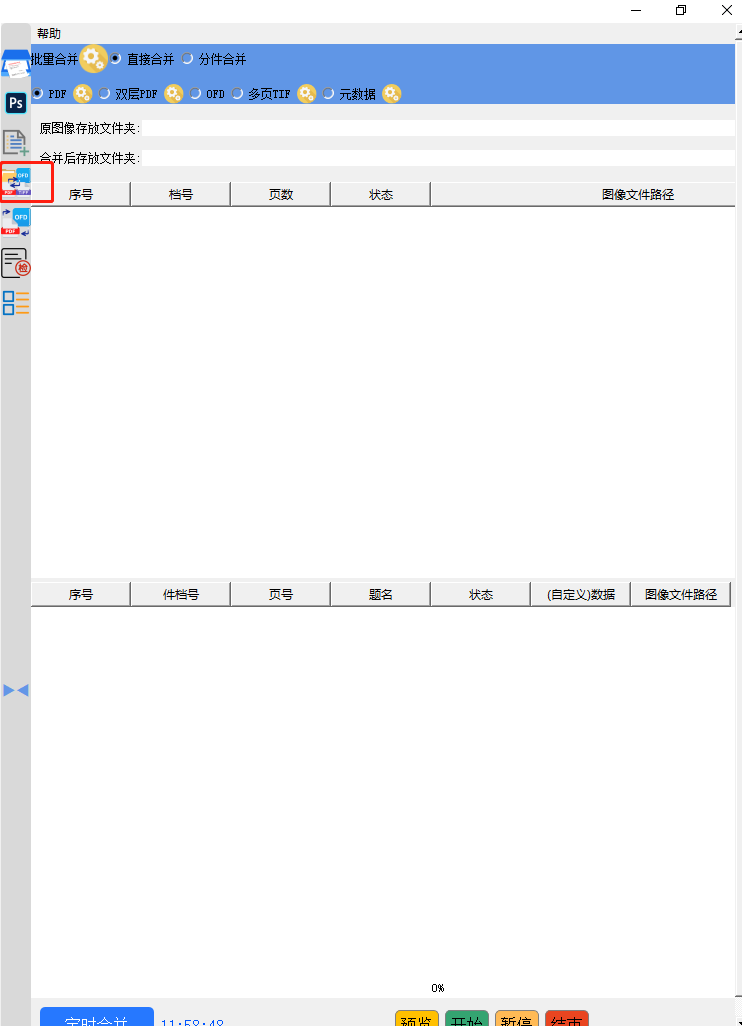The image size is (742, 1026).
Task: Click the add-document sidebar icon
Action: click(x=15, y=142)
